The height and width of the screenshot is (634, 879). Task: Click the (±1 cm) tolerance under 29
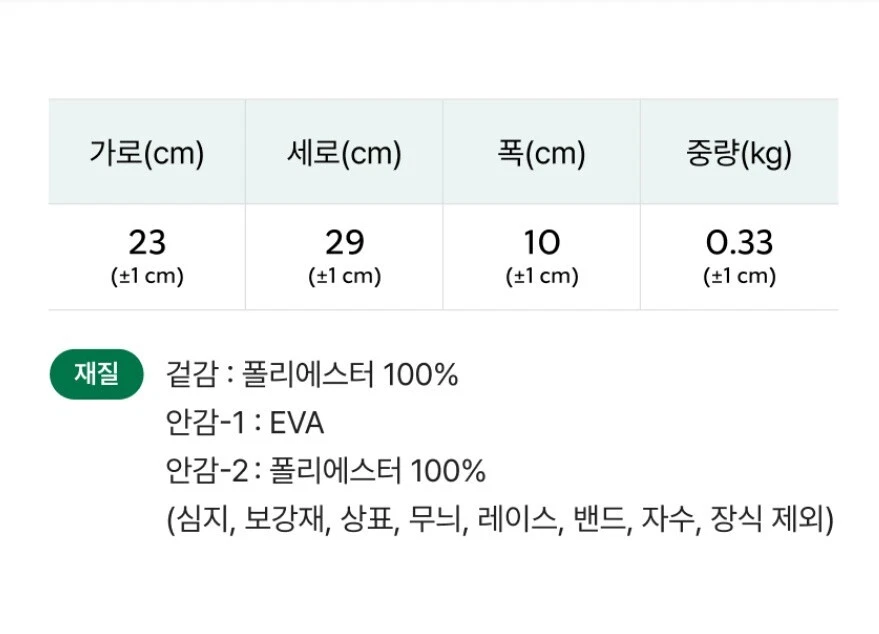point(344,277)
